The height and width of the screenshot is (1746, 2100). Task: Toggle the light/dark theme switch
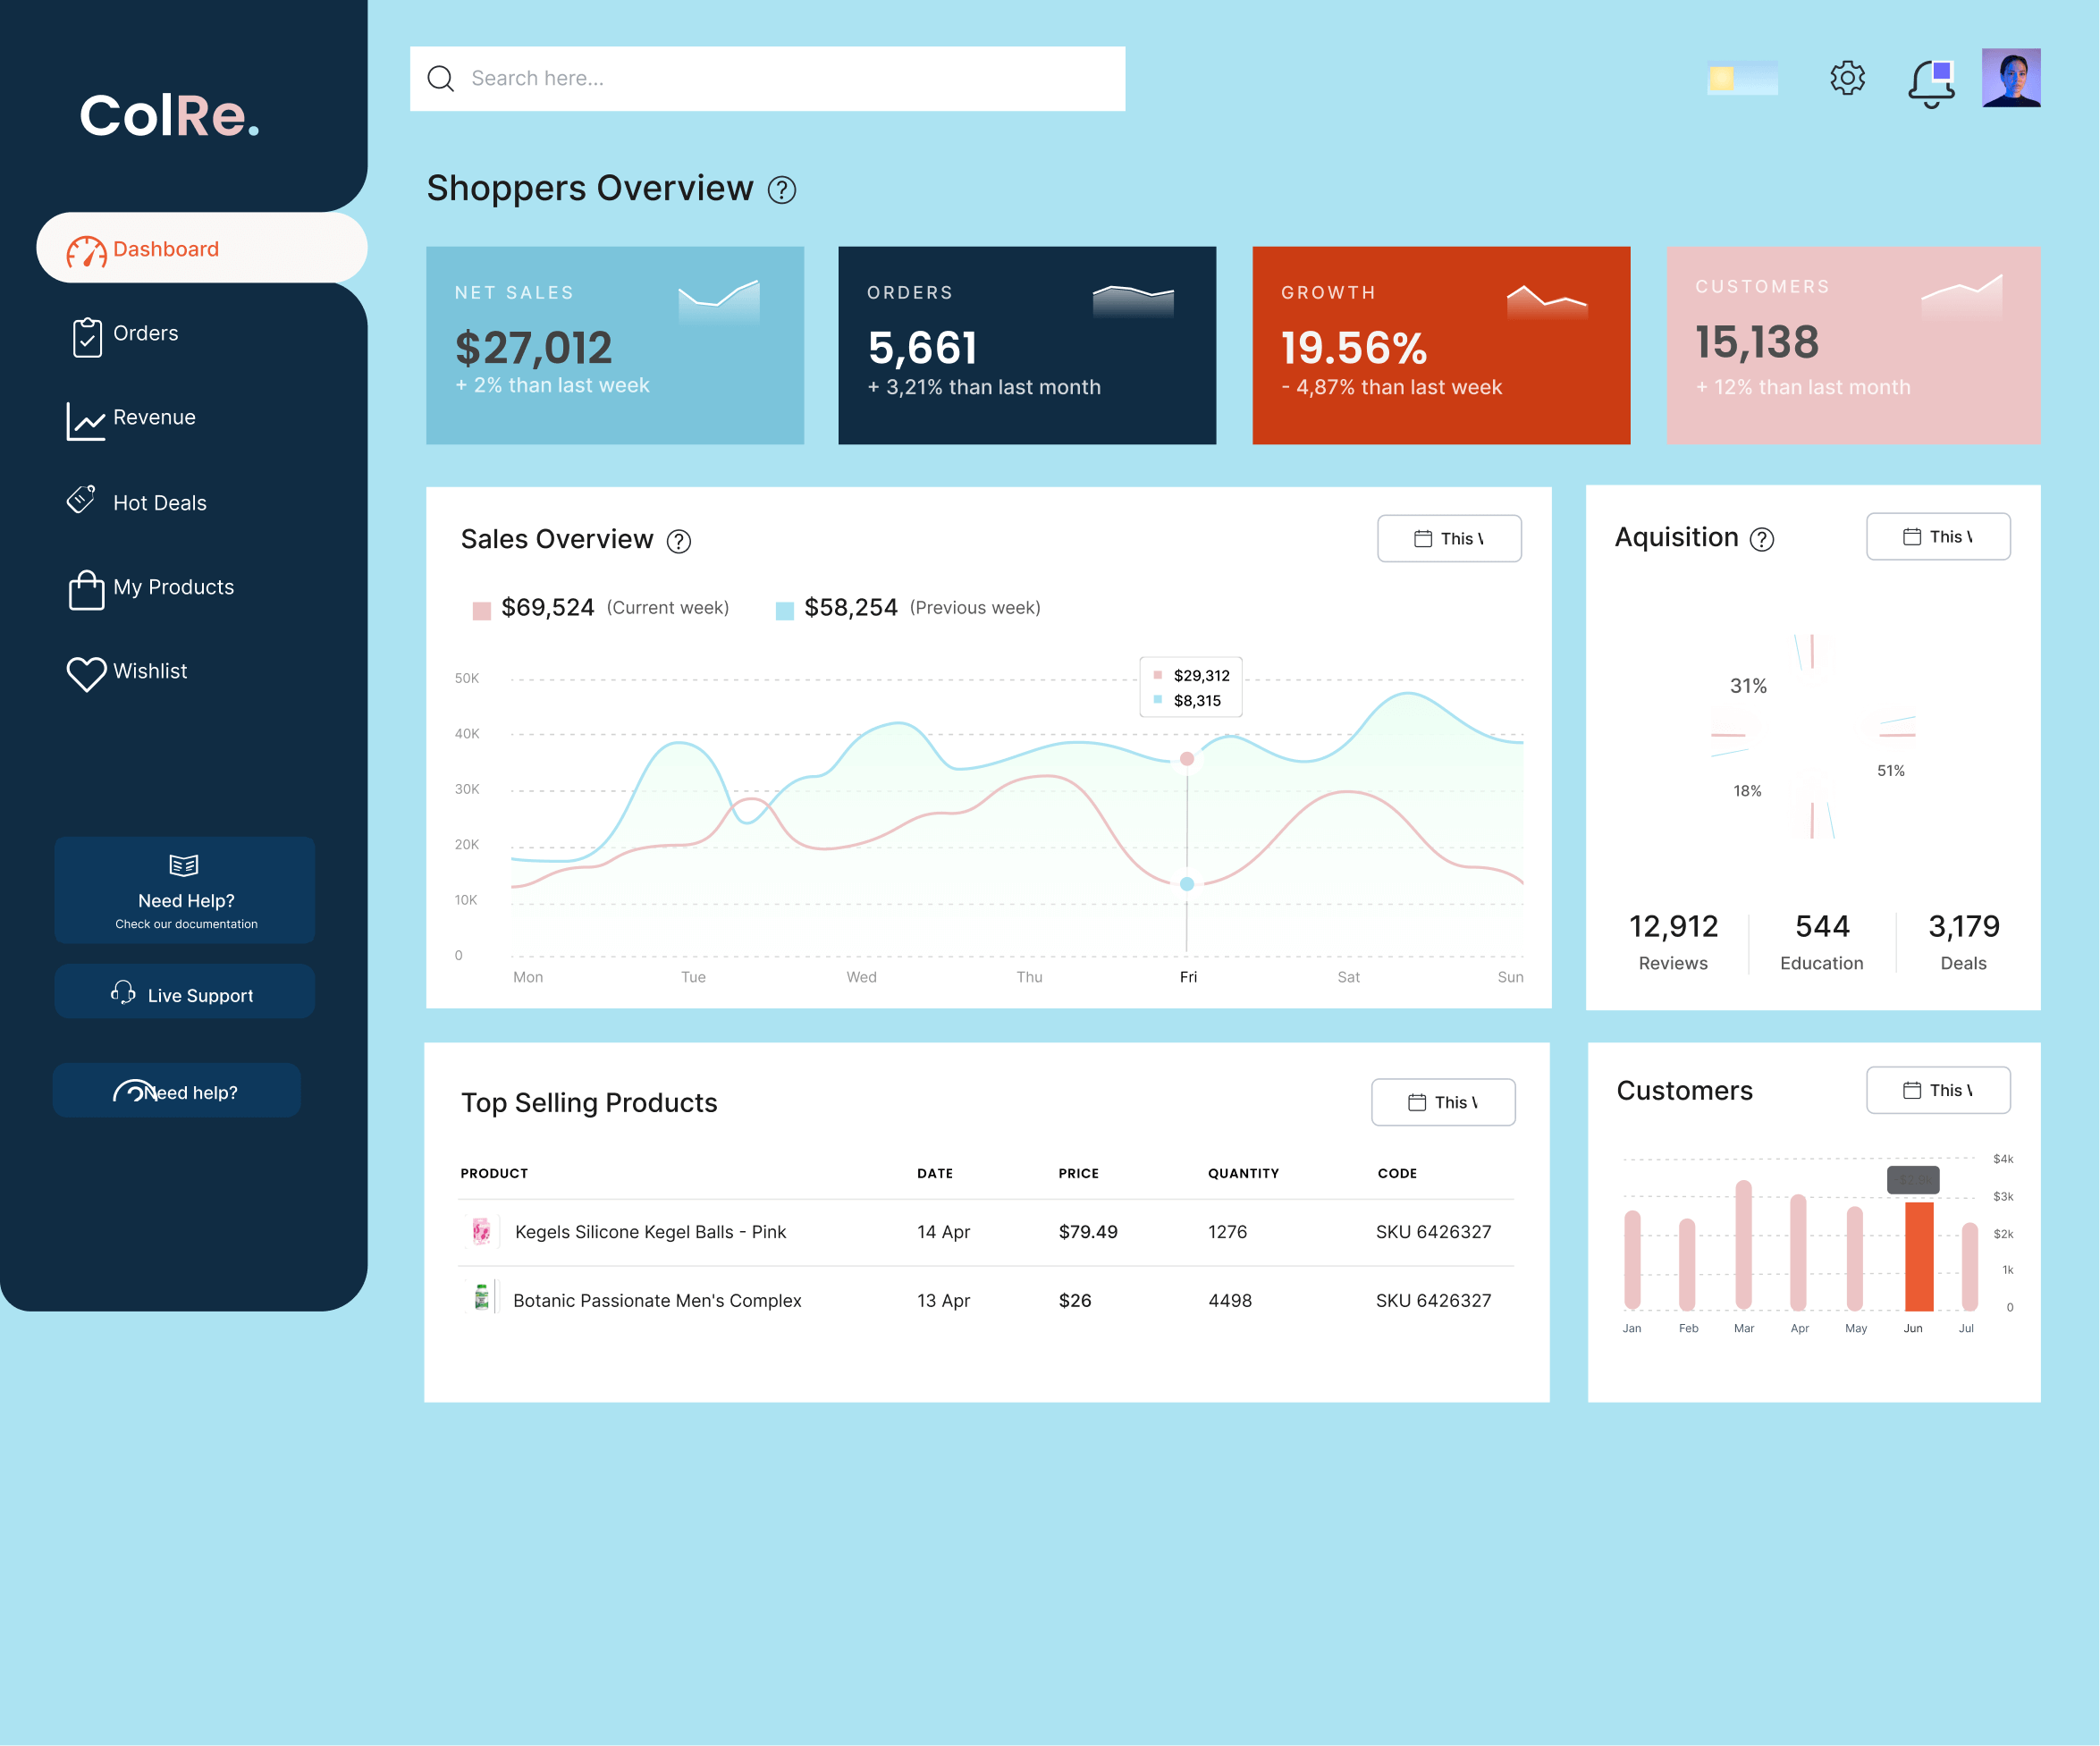[x=1742, y=78]
